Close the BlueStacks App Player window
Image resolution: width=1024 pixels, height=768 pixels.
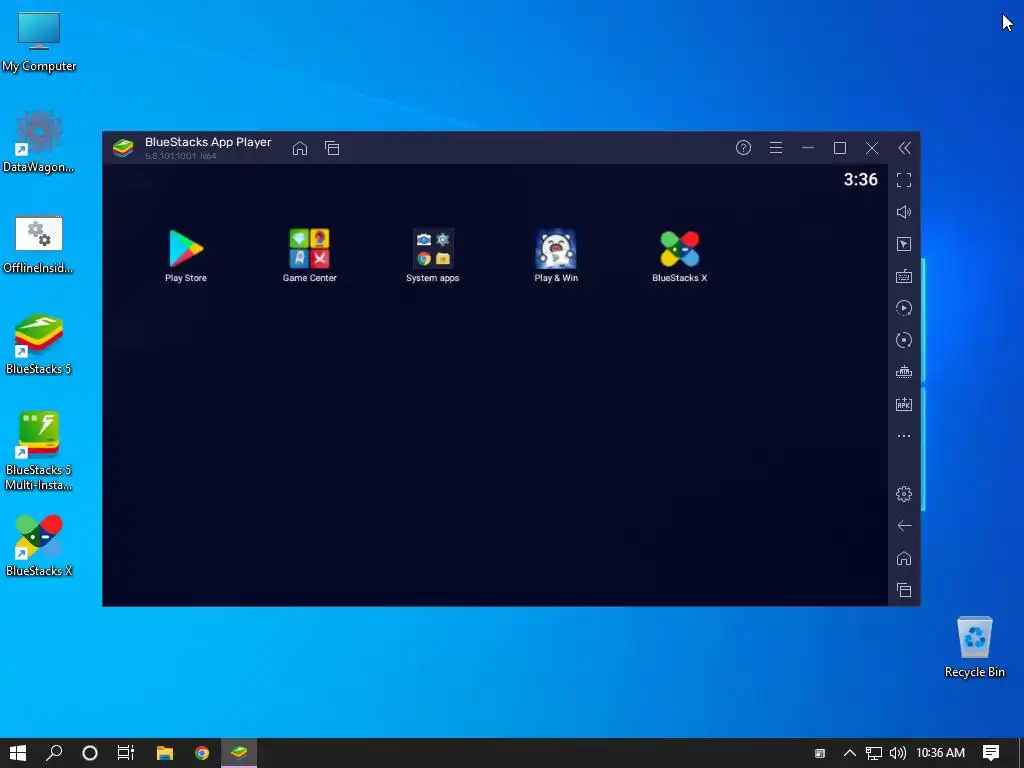[x=872, y=148]
